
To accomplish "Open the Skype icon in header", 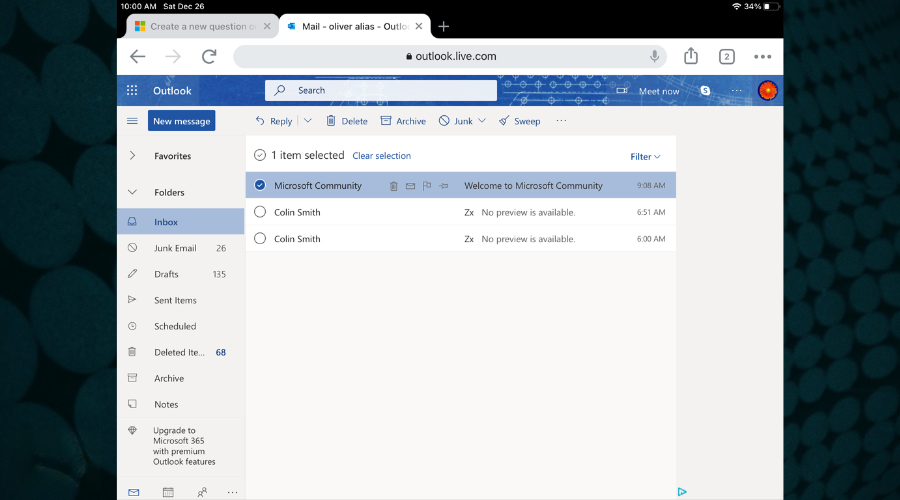I will pyautogui.click(x=705, y=91).
